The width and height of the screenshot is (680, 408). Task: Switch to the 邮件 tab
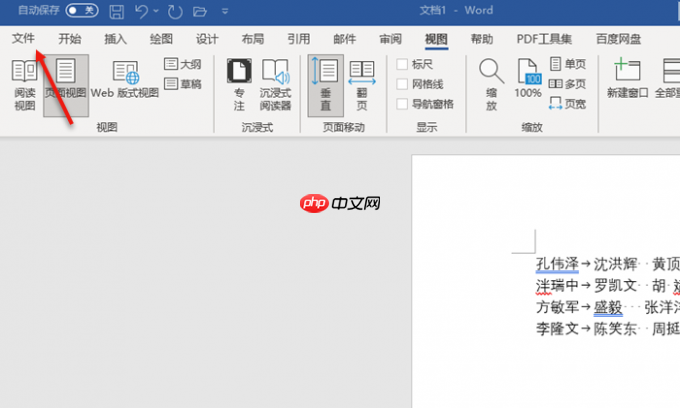(345, 39)
